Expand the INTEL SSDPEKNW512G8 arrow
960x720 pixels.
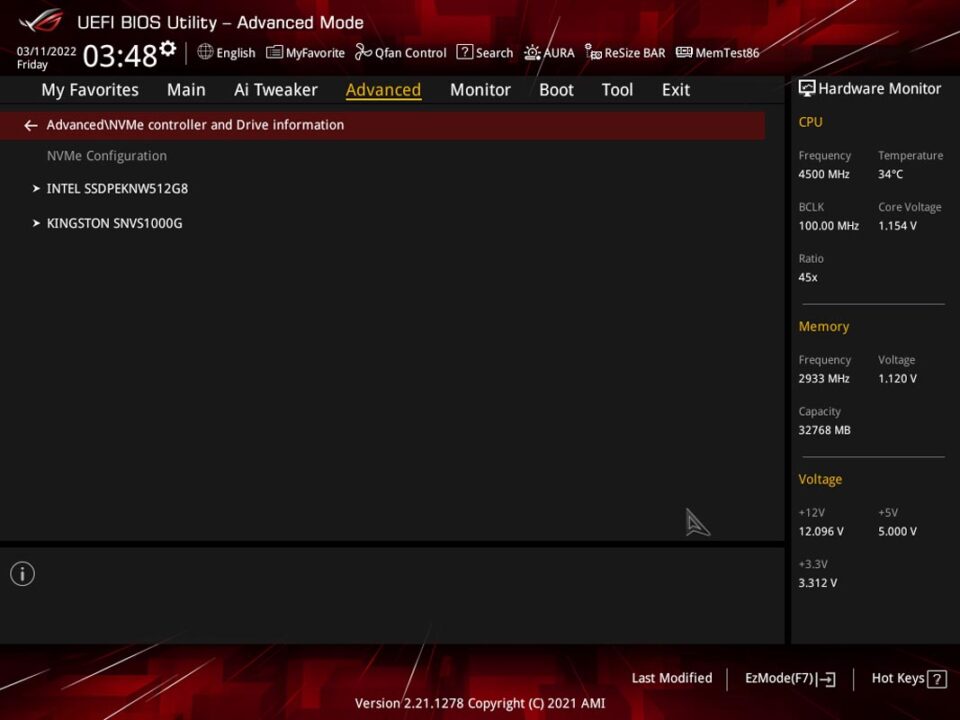point(36,189)
